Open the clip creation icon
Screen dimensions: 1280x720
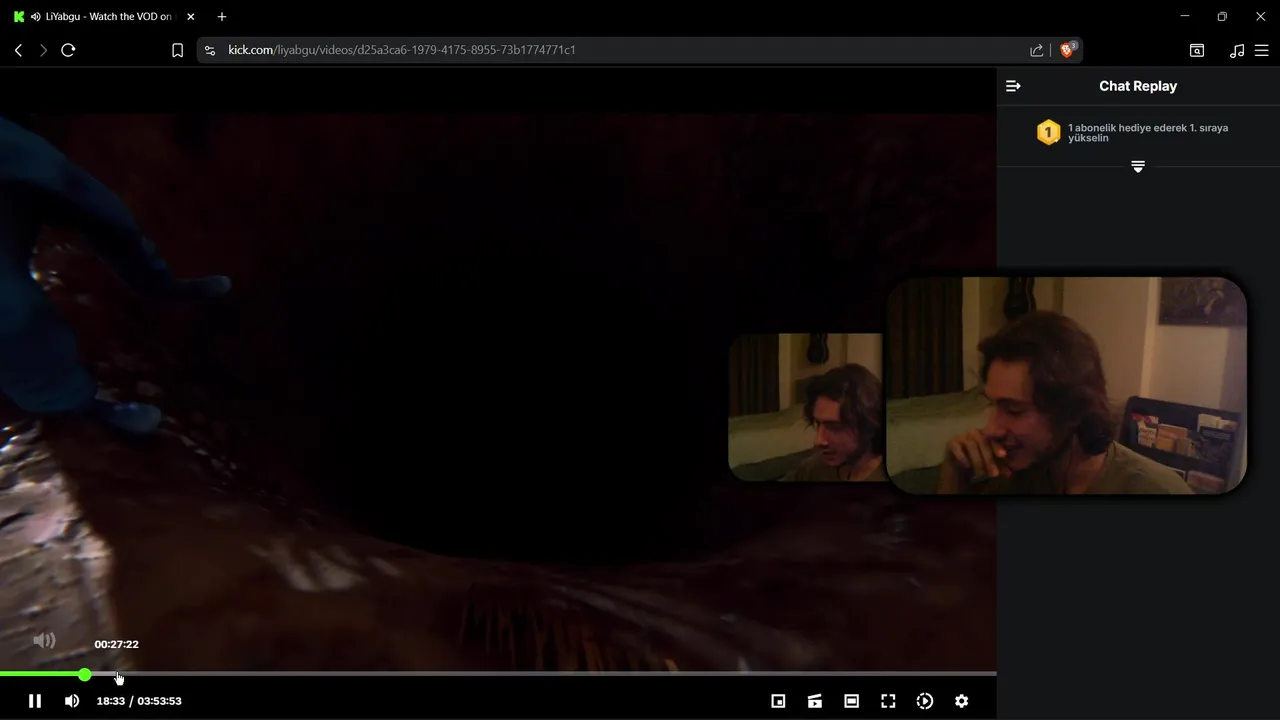click(x=815, y=701)
